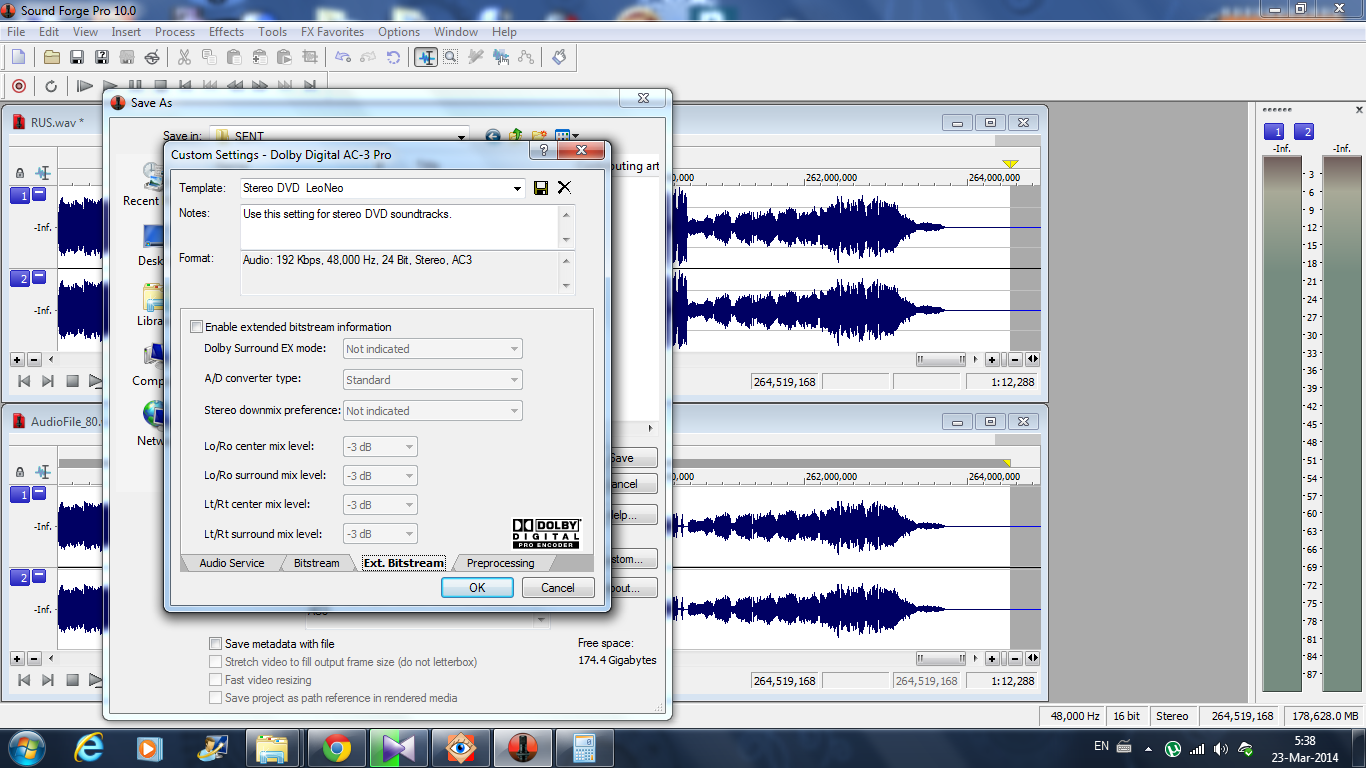This screenshot has width=1366, height=768.
Task: Select the Magnify tool
Action: click(x=451, y=57)
